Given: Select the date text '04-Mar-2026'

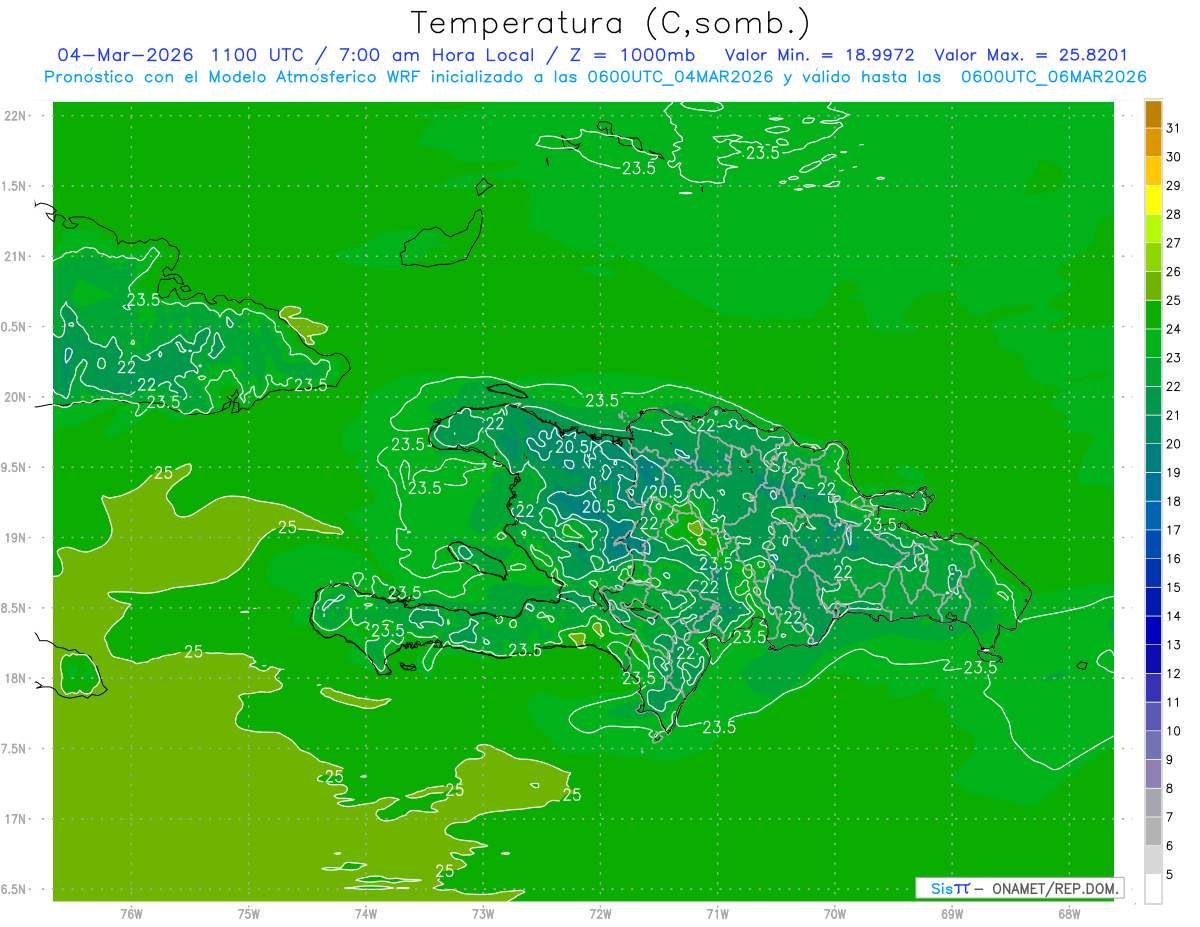Looking at the screenshot, I should (125, 55).
